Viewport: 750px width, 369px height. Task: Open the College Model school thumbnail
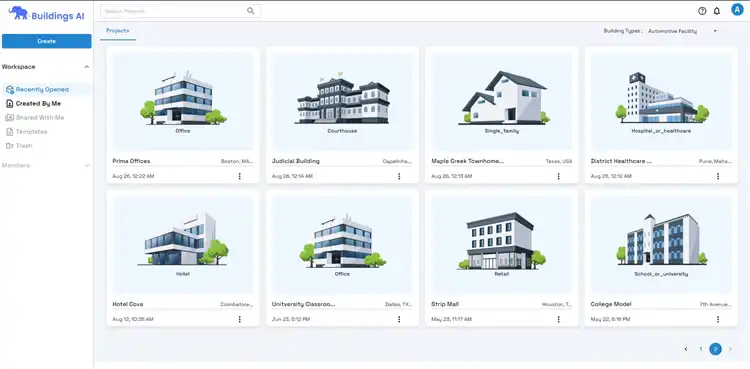(x=661, y=245)
